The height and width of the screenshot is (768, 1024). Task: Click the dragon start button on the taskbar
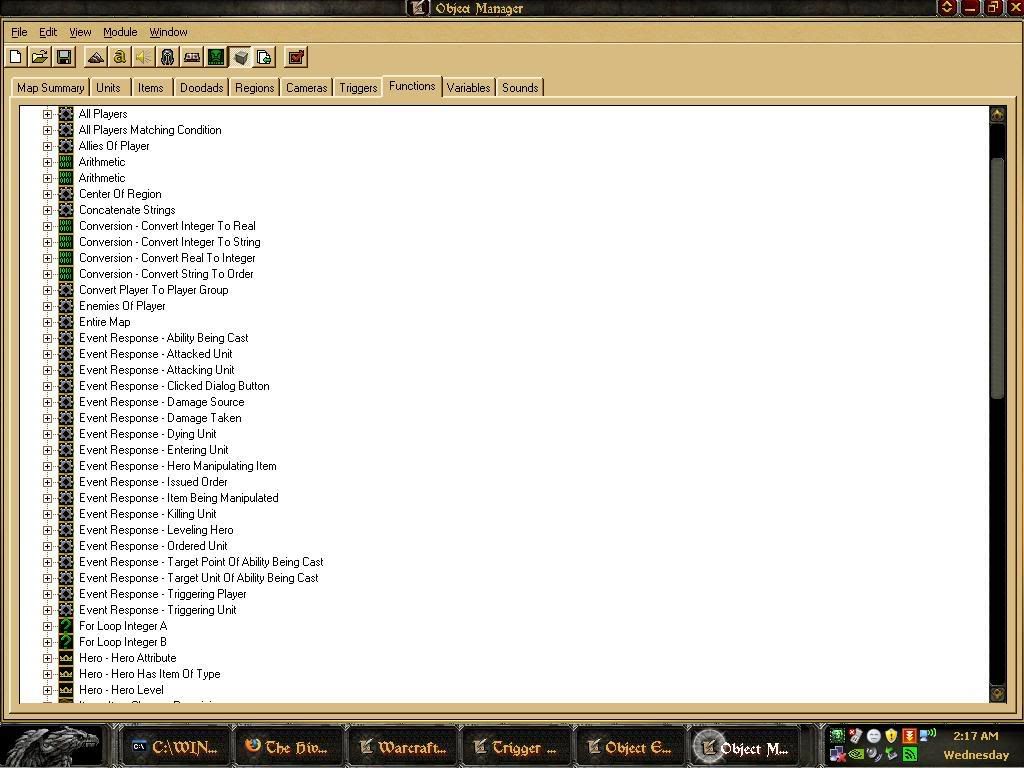pos(54,746)
